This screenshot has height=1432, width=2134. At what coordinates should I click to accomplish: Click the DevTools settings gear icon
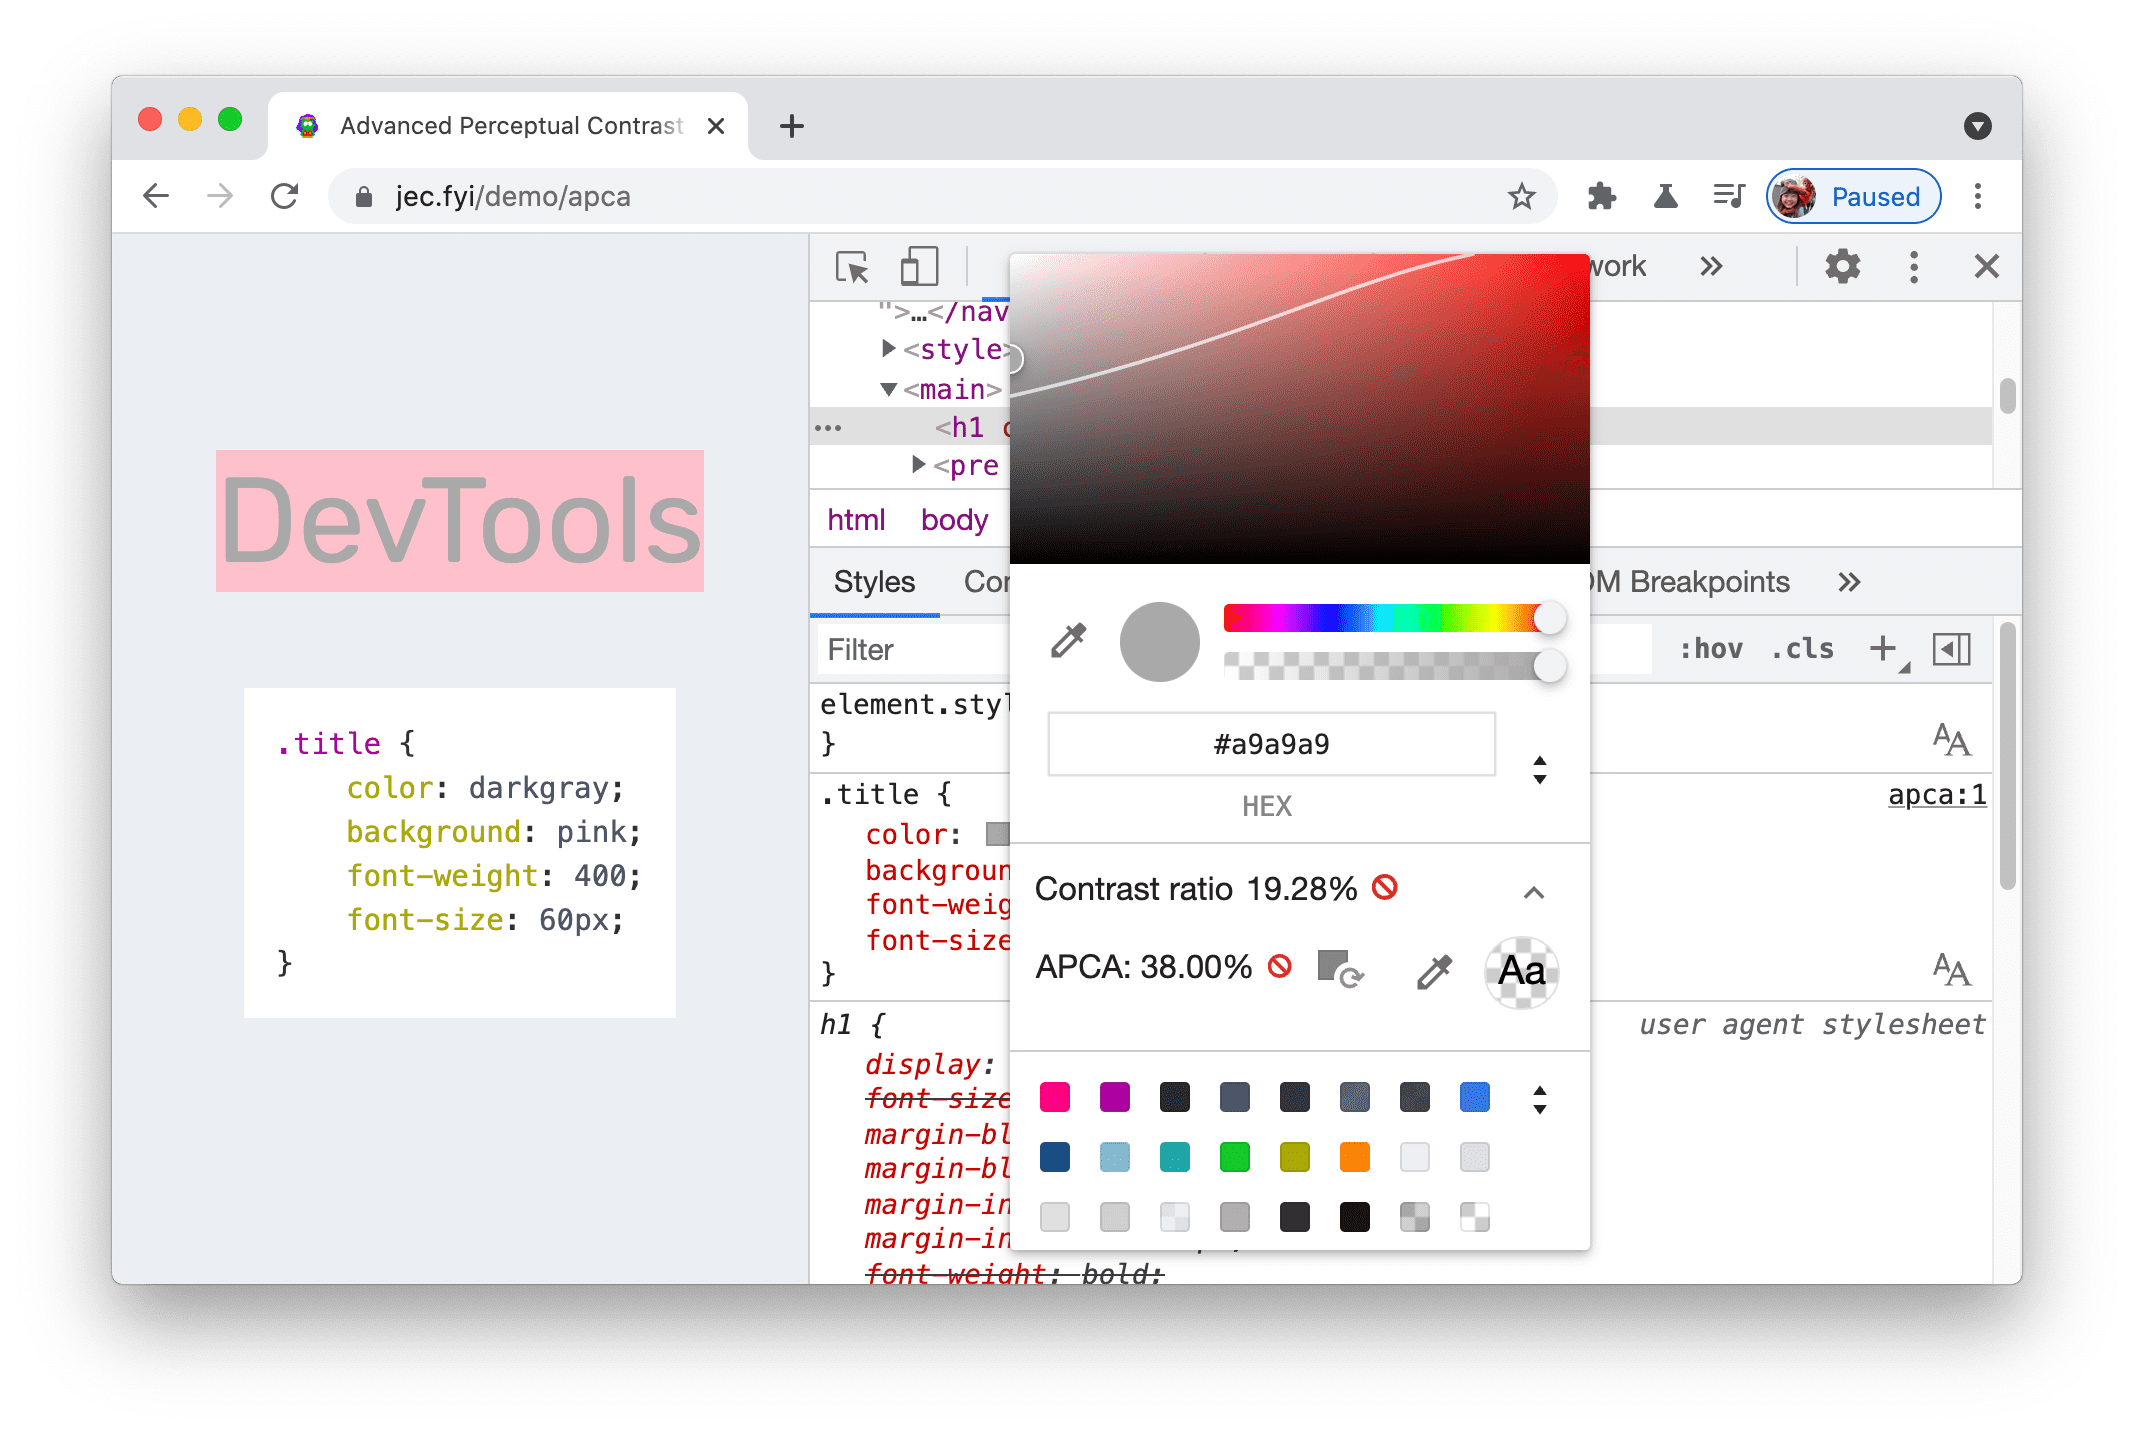pos(1841,267)
